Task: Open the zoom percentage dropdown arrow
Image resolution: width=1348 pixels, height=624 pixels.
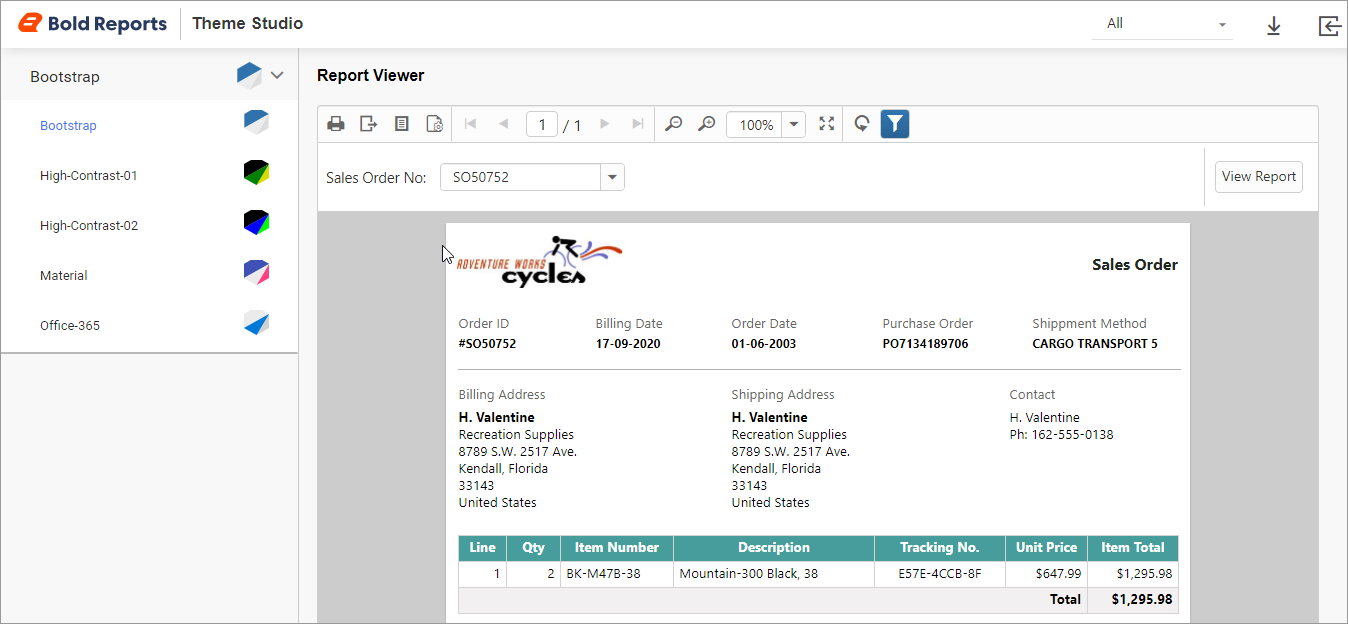Action: click(x=794, y=125)
